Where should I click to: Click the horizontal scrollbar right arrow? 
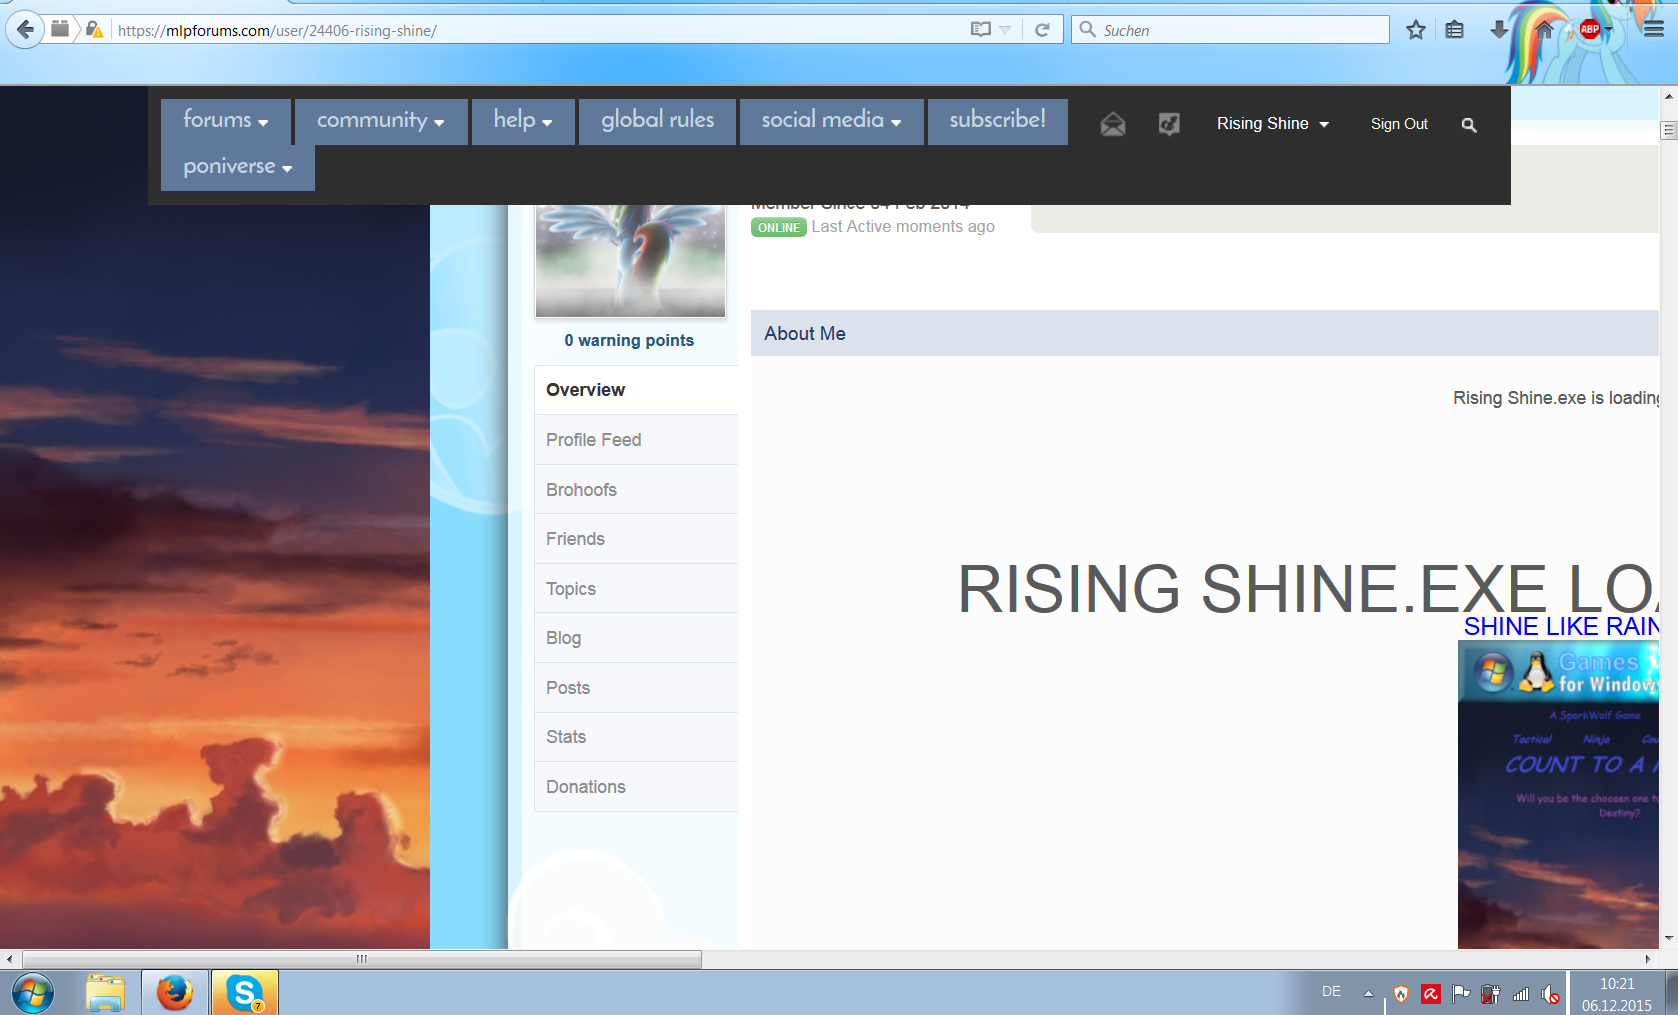pos(1647,959)
